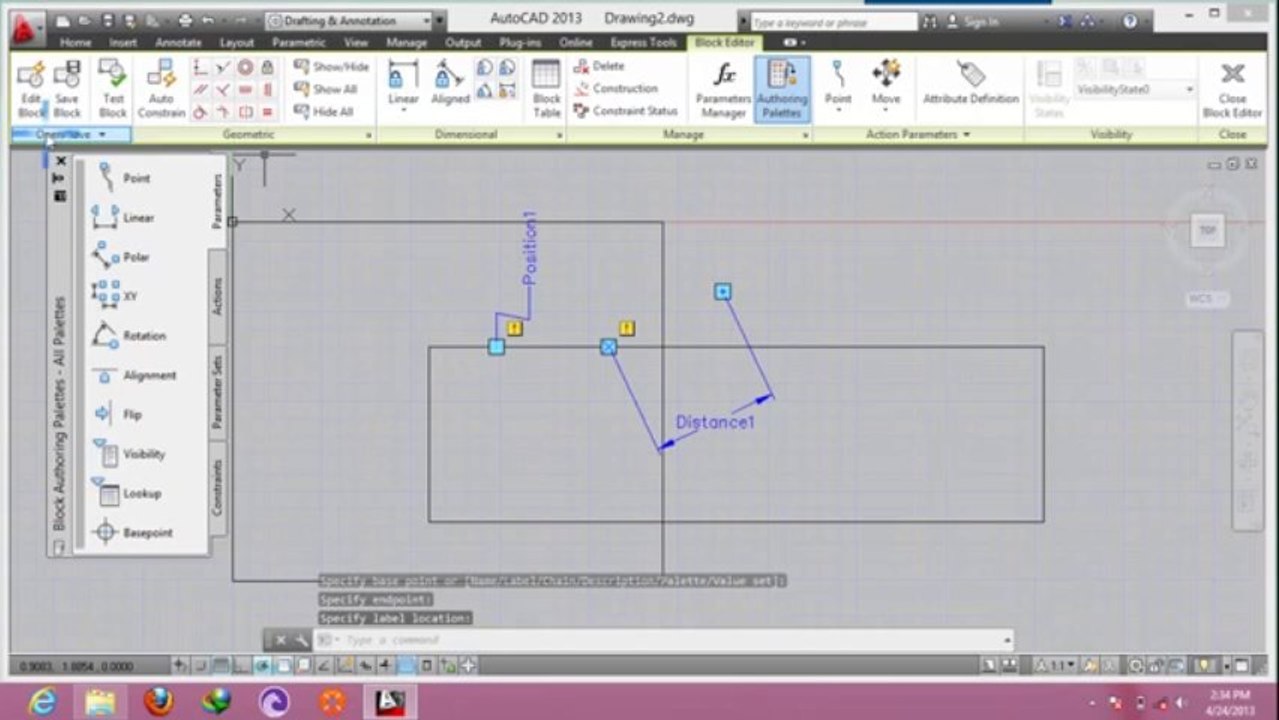
Task: Open the Insert ribbon tab
Action: 123,43
